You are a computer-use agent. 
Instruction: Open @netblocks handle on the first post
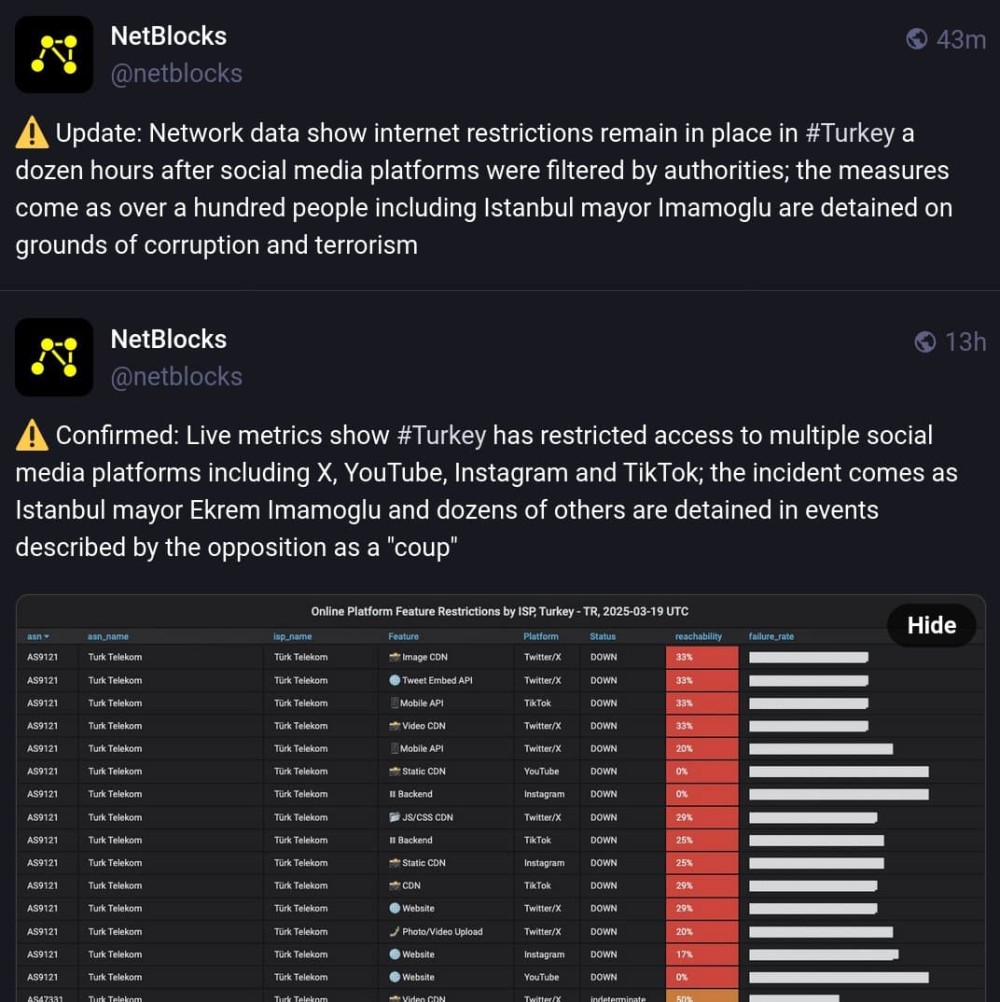tap(176, 73)
